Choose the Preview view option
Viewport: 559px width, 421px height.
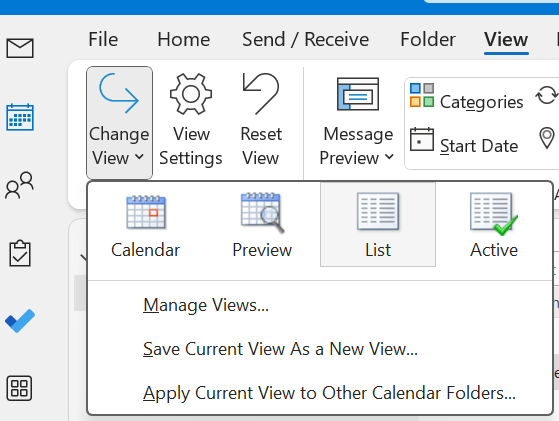coord(262,225)
